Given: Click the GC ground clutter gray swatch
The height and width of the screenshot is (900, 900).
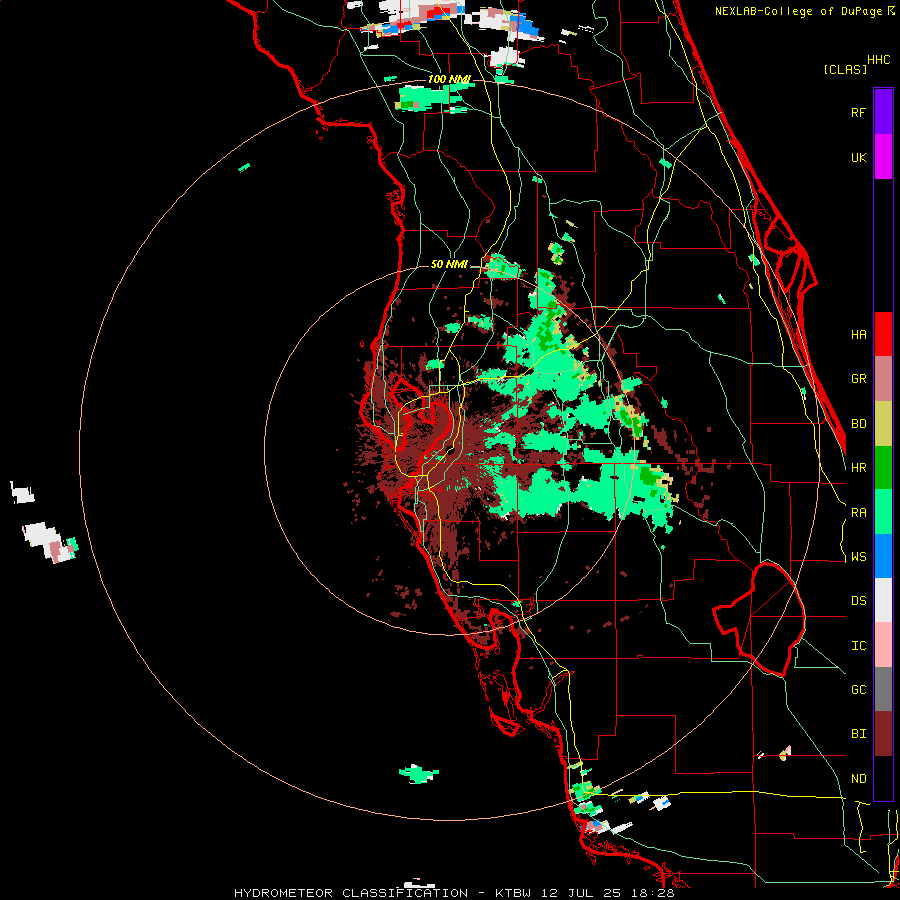Looking at the screenshot, I should 883,689.
